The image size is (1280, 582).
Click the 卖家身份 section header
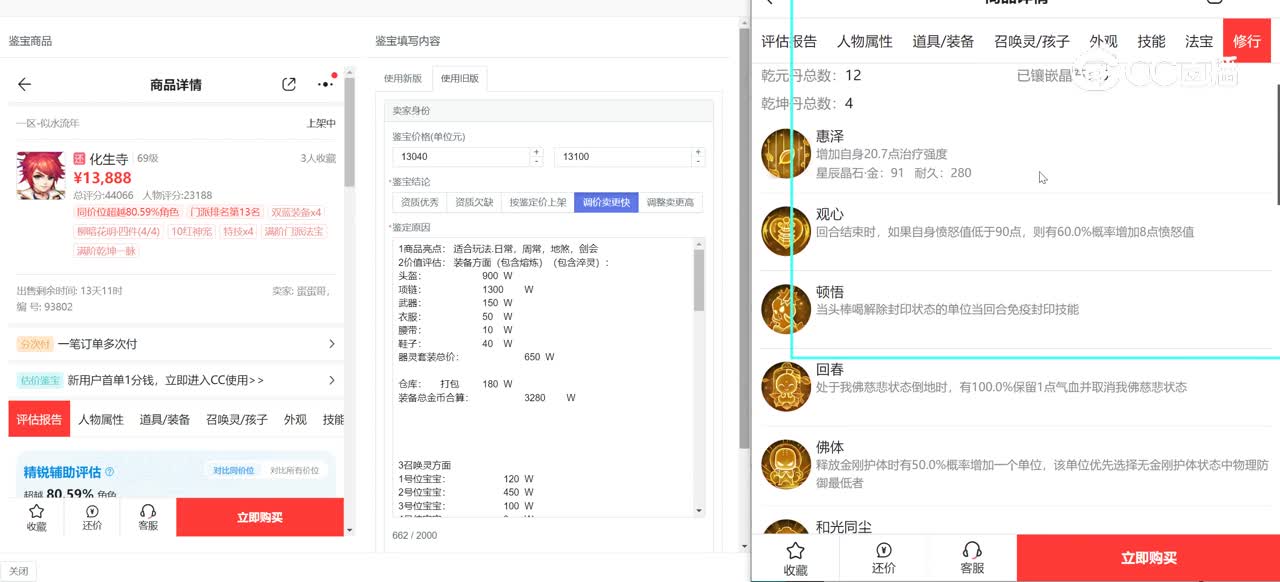(549, 110)
